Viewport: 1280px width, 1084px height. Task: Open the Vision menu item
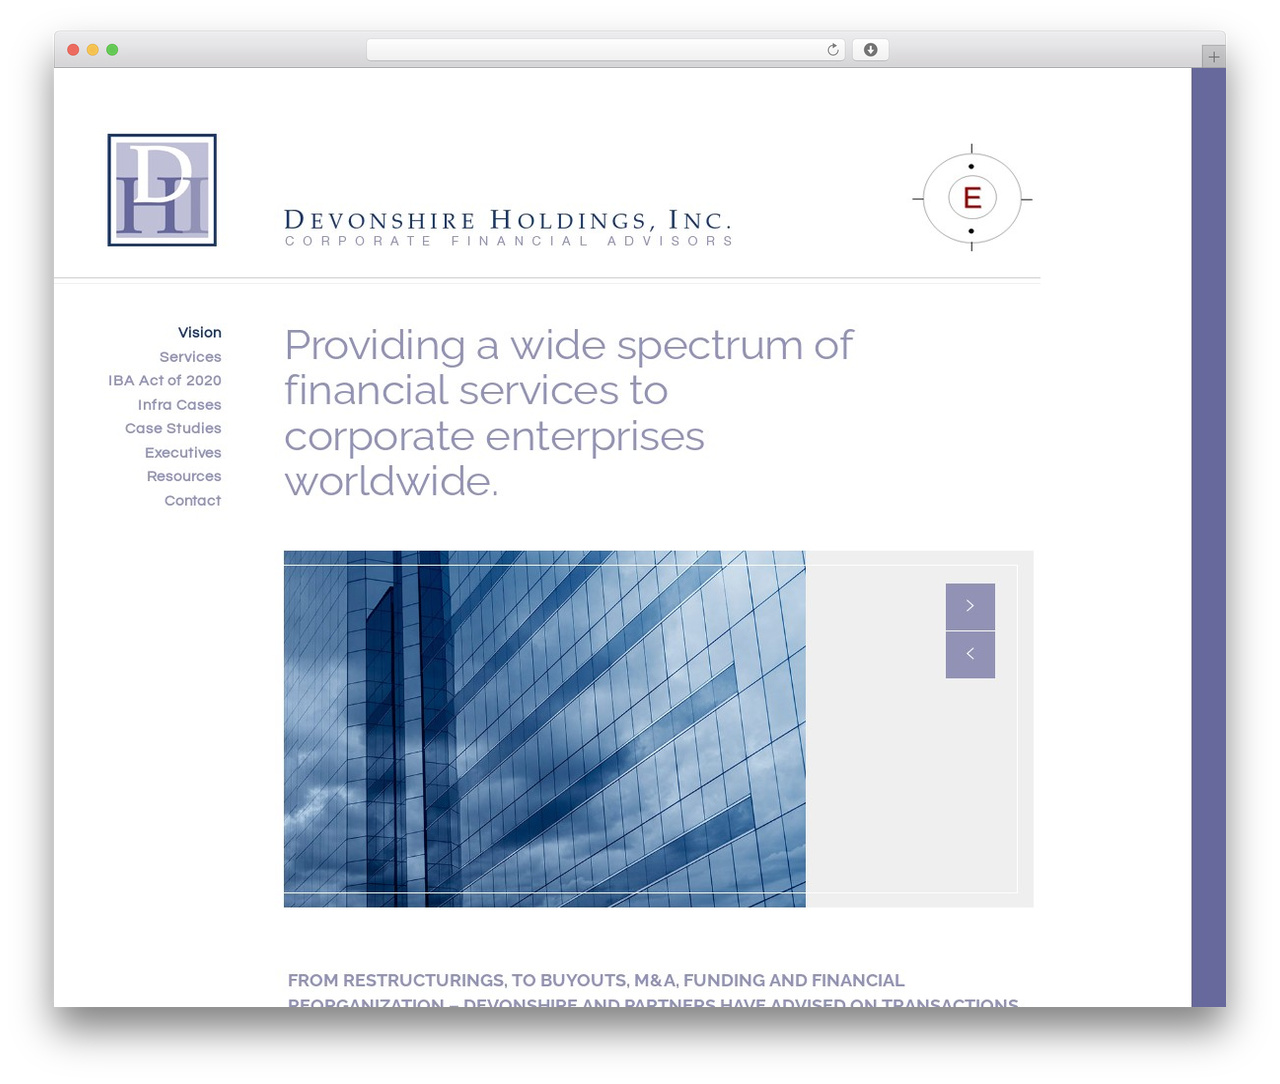click(x=200, y=333)
